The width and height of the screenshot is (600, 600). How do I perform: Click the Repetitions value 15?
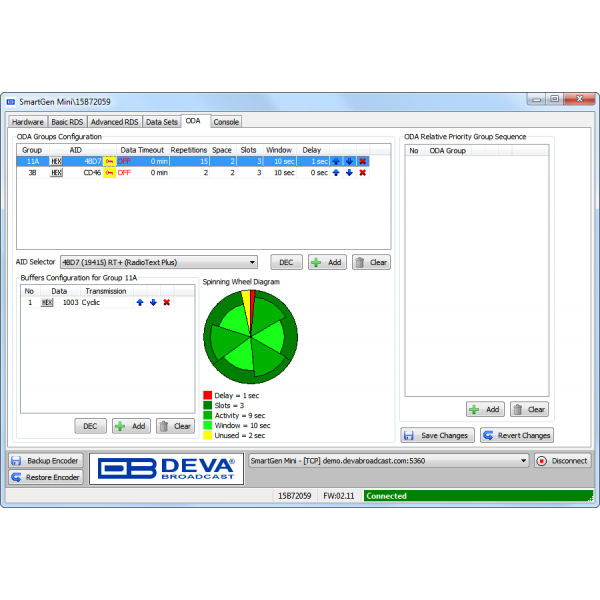tap(189, 161)
